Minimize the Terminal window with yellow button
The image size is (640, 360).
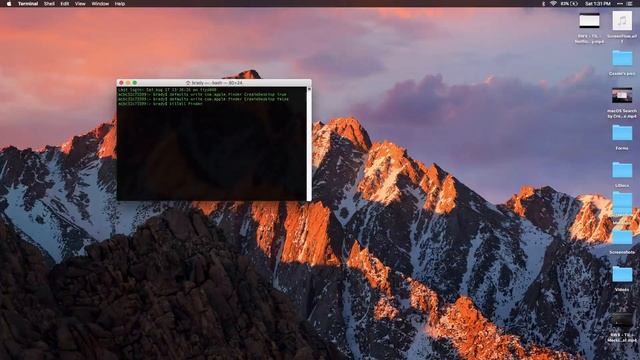click(128, 83)
